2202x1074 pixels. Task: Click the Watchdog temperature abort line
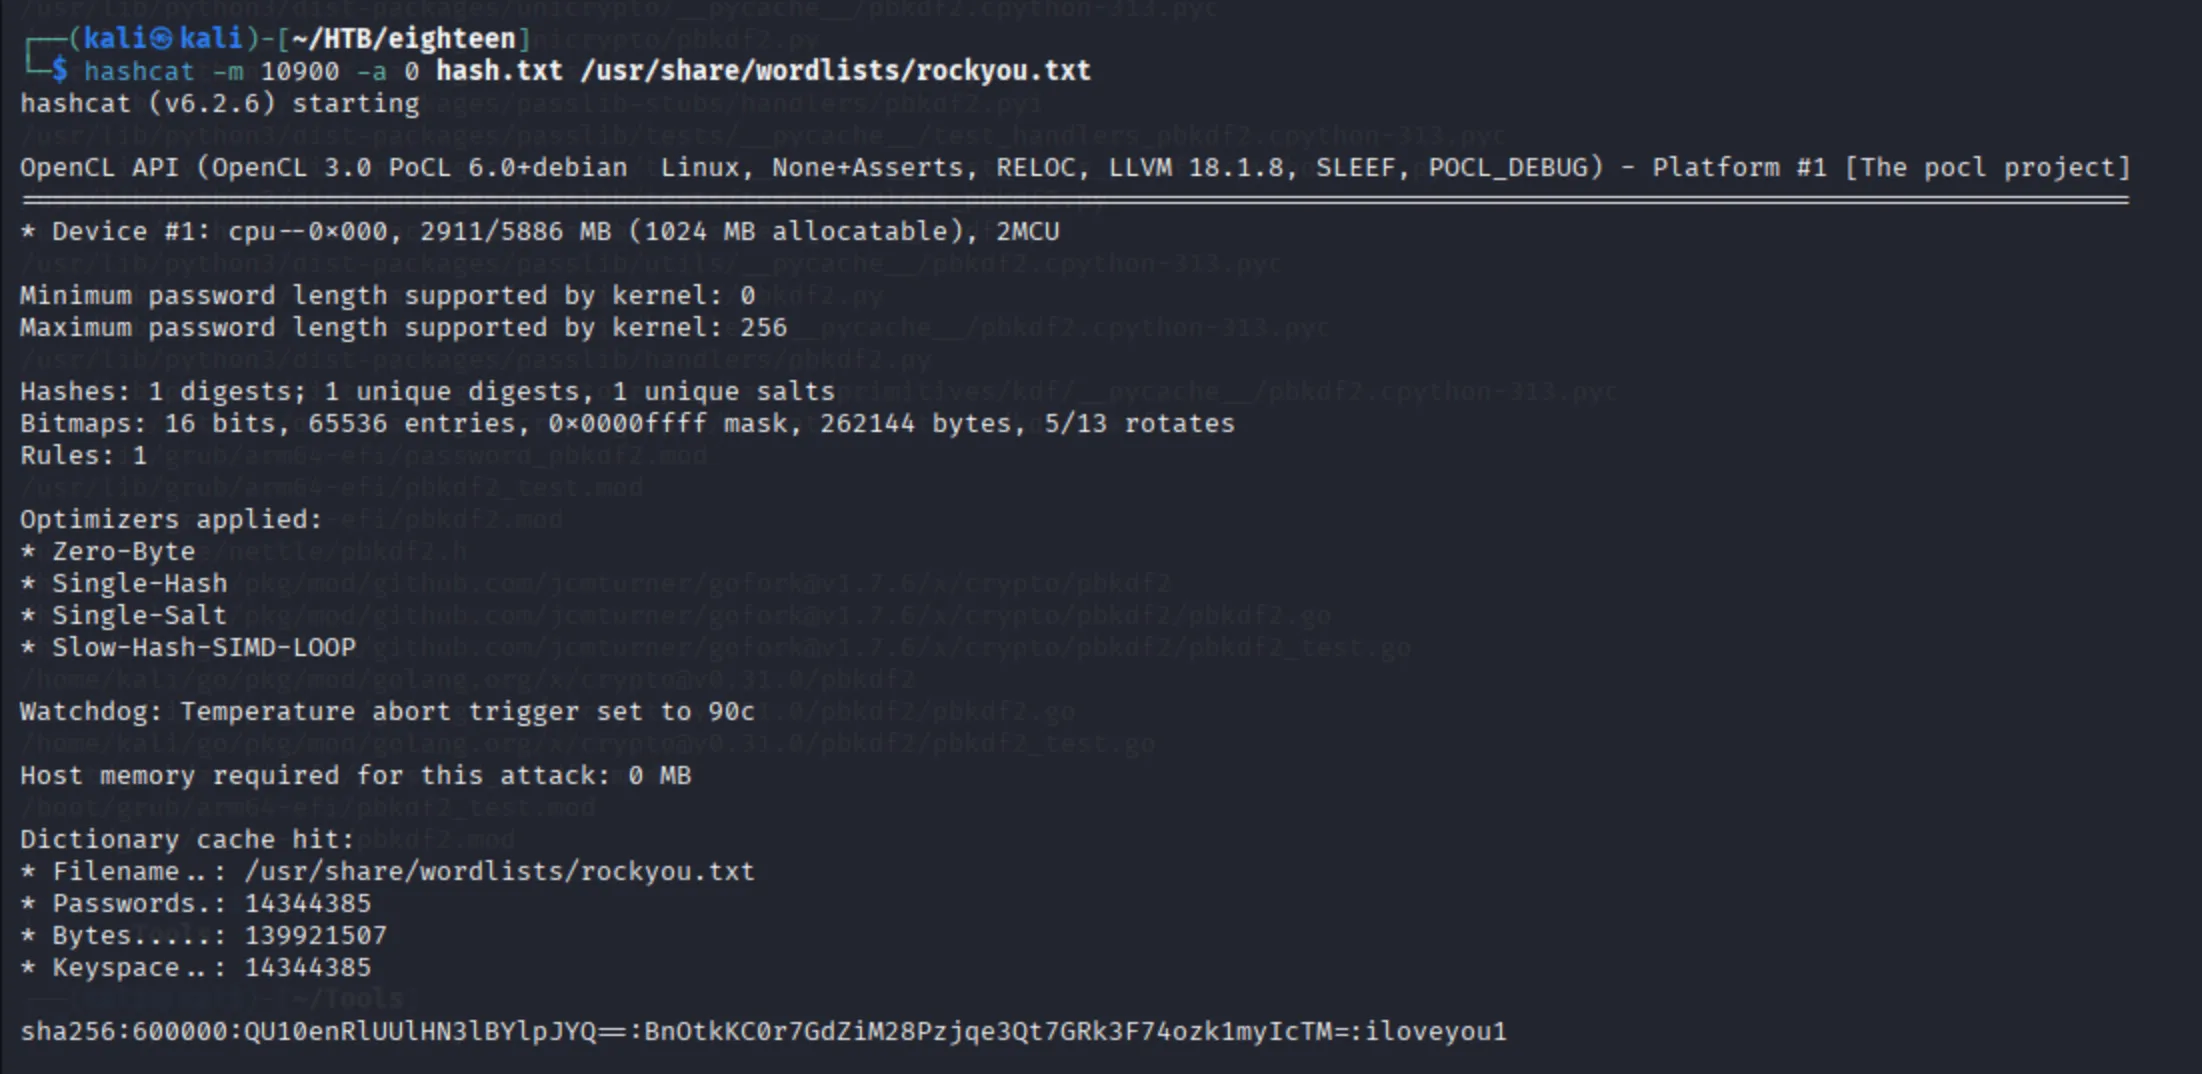pos(387,712)
